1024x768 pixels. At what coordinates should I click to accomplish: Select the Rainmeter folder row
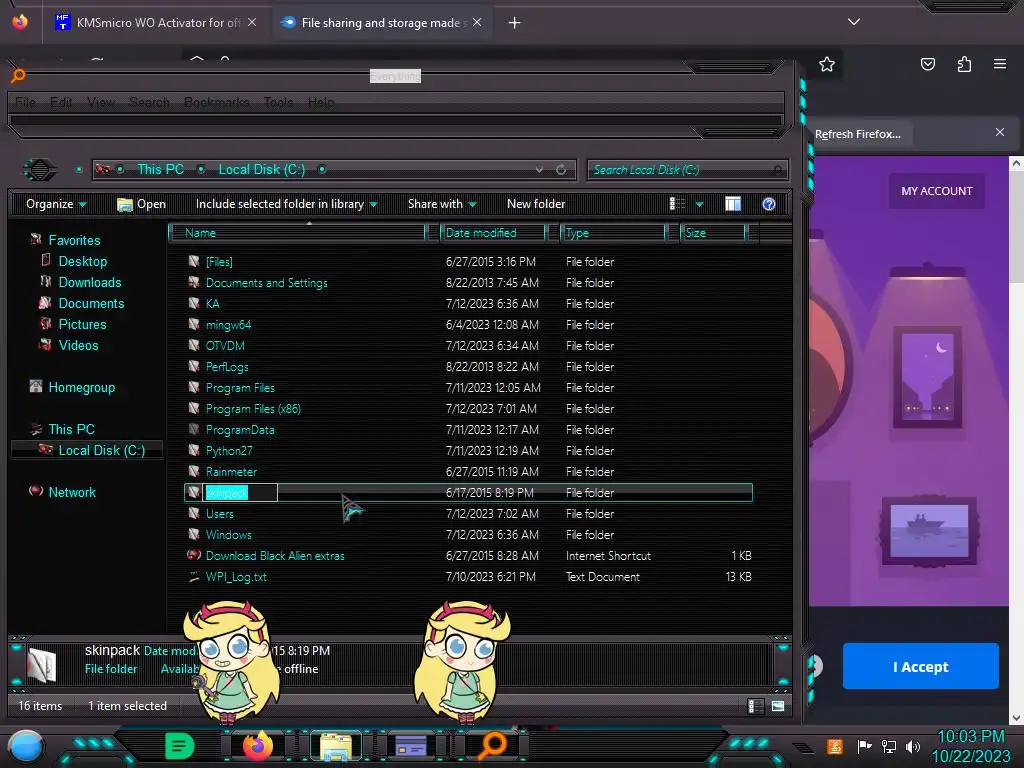[469, 472]
